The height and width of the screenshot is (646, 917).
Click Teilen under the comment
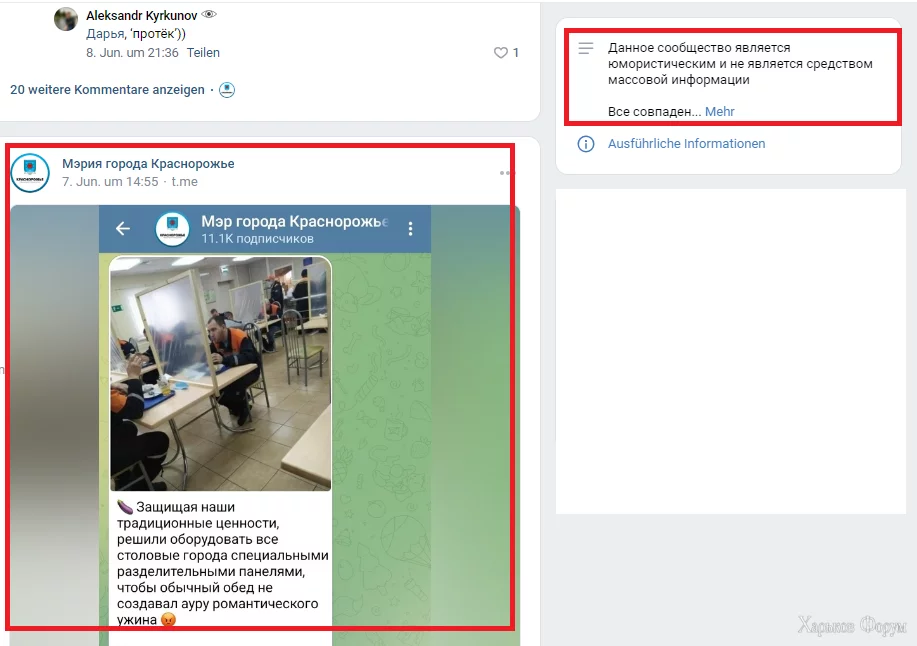pos(203,53)
